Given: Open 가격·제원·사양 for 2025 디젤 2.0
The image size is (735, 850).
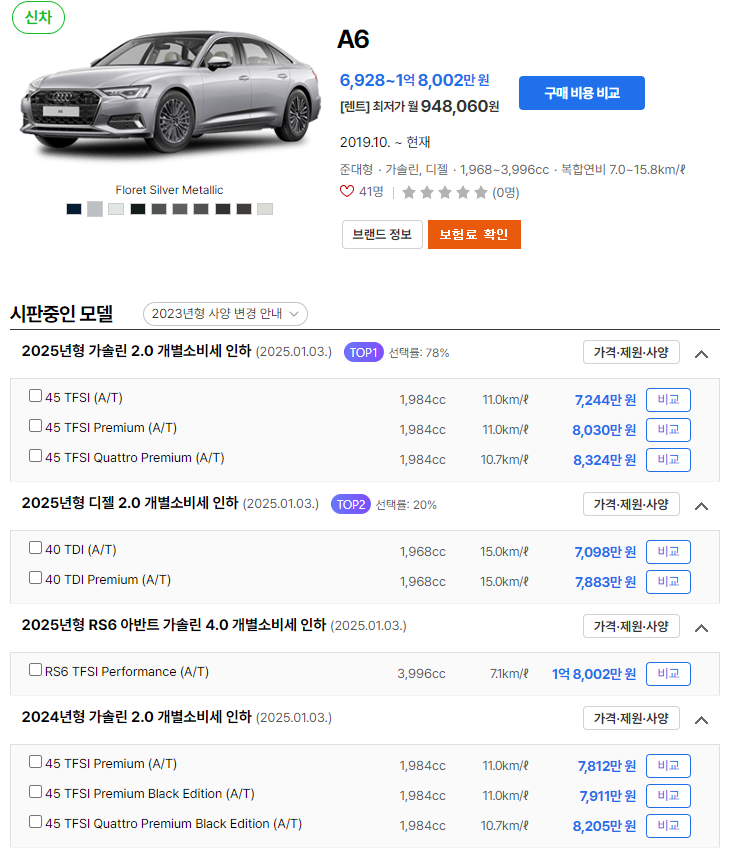Looking at the screenshot, I should 631,504.
